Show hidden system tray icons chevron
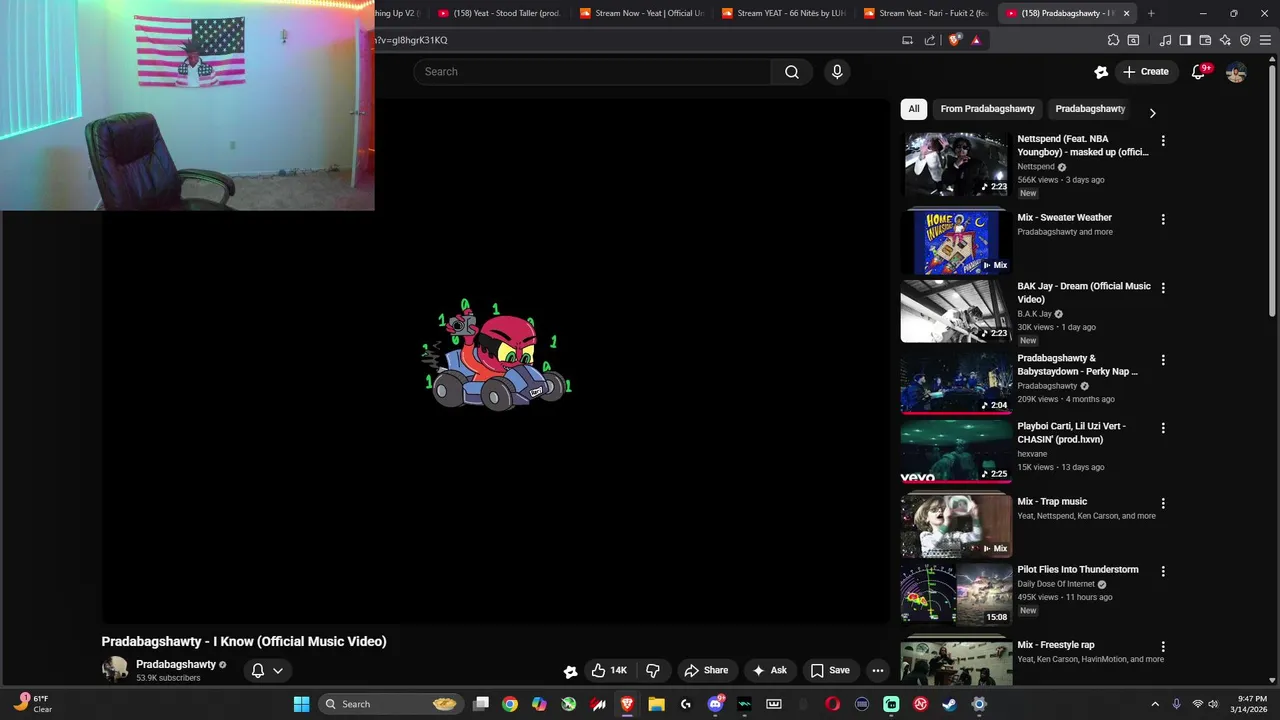The height and width of the screenshot is (720, 1280). 1155,704
